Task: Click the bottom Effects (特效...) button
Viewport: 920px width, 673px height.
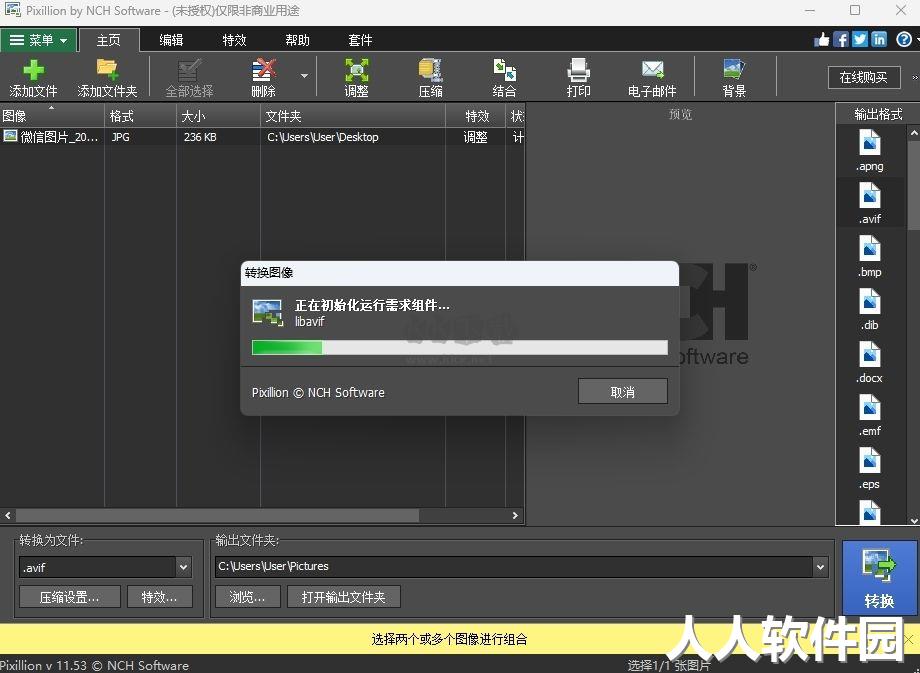Action: point(159,597)
